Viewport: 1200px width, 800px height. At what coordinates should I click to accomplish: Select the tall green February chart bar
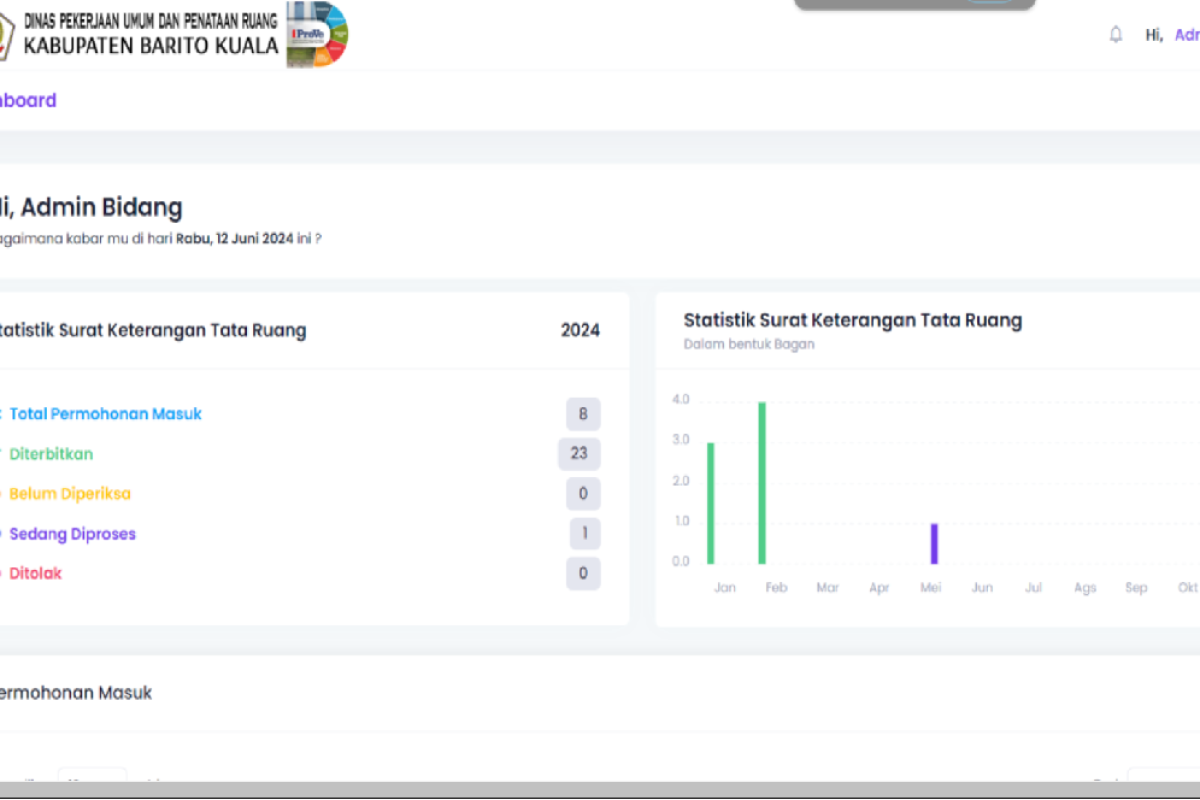point(762,483)
